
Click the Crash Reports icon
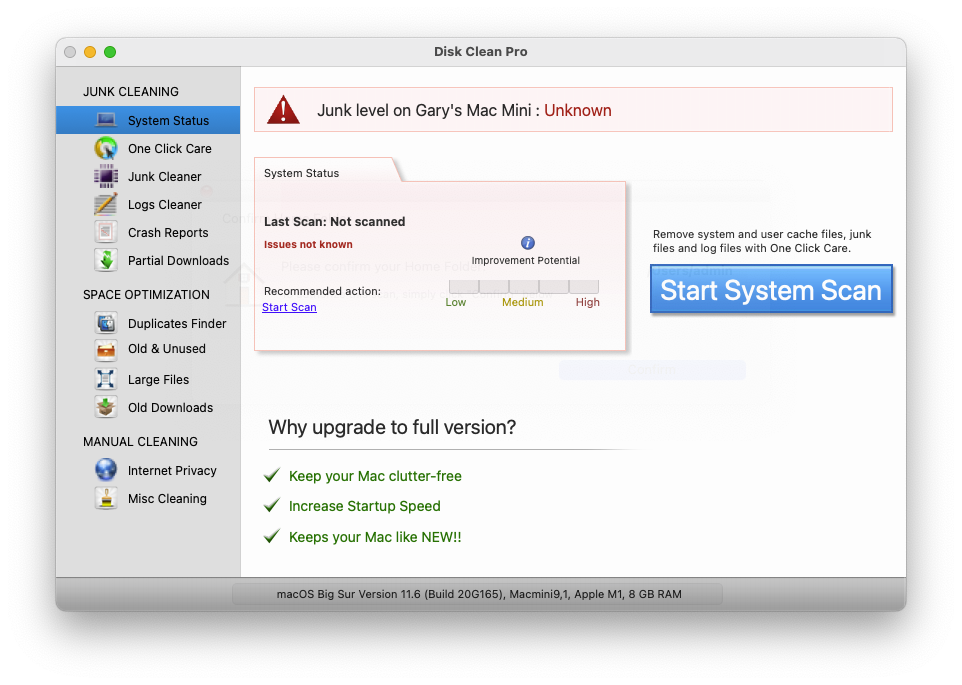(x=106, y=232)
